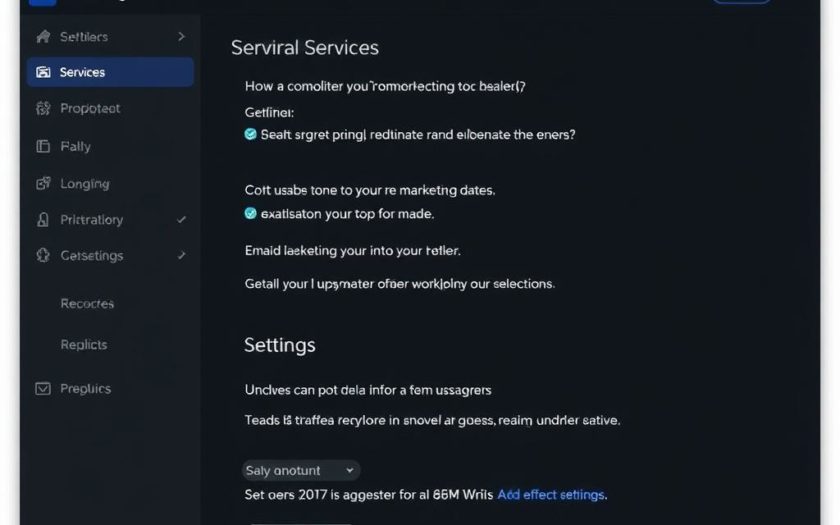Expand the Getsetings submenu chevron
This screenshot has width=840, height=525.
tap(181, 255)
